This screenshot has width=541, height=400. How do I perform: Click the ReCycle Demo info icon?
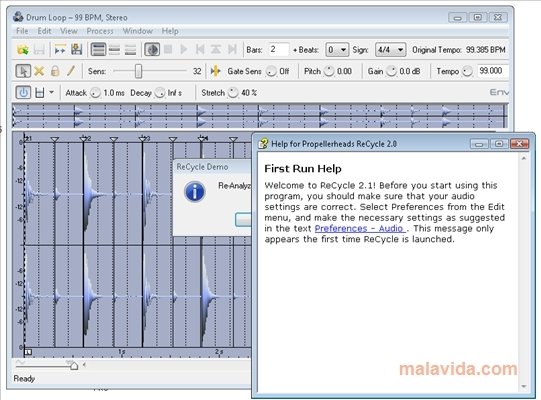(195, 192)
